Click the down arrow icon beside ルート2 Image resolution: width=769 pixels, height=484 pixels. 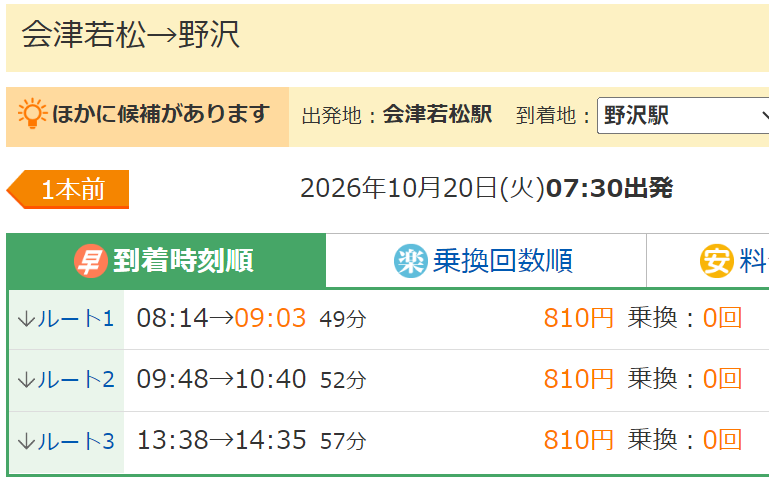(x=26, y=380)
